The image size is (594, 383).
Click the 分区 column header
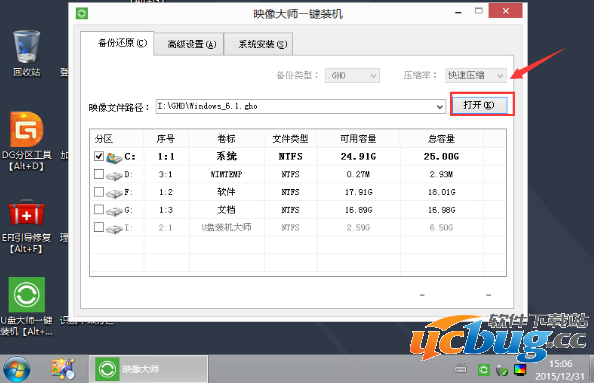(x=117, y=139)
